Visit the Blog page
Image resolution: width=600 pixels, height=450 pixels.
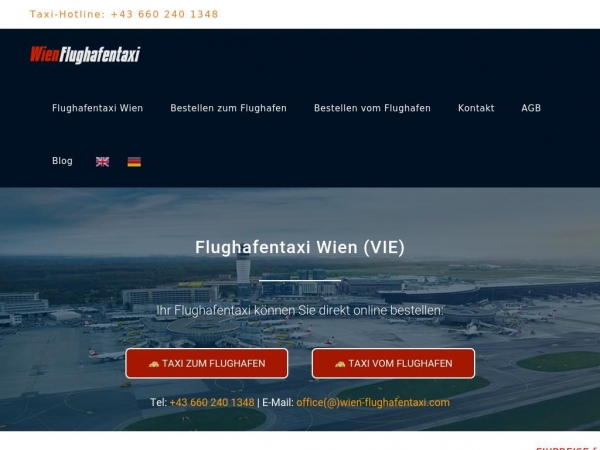[x=62, y=161]
